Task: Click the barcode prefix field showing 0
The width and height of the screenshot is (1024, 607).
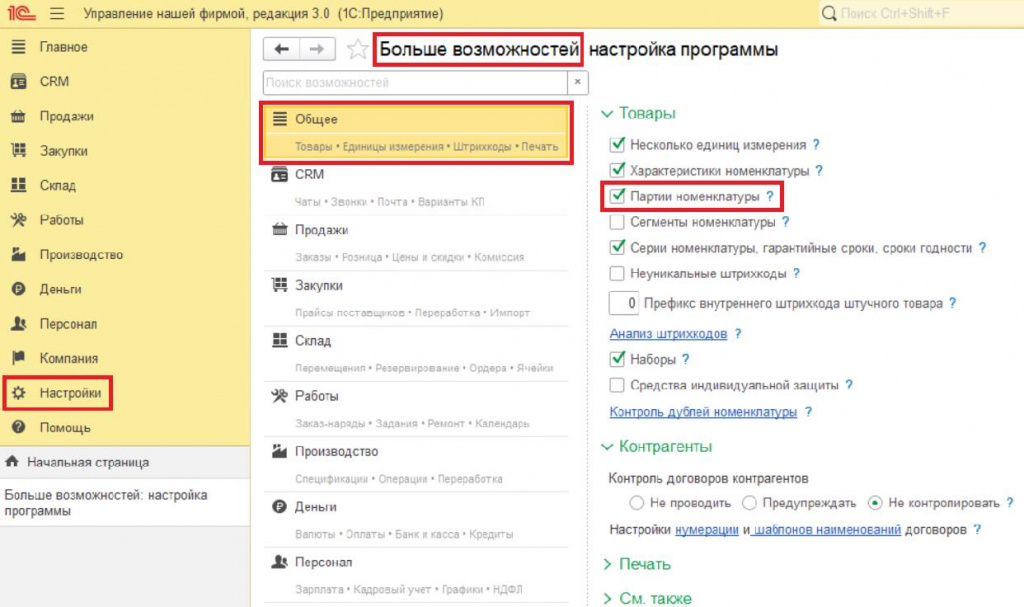Action: coord(624,303)
